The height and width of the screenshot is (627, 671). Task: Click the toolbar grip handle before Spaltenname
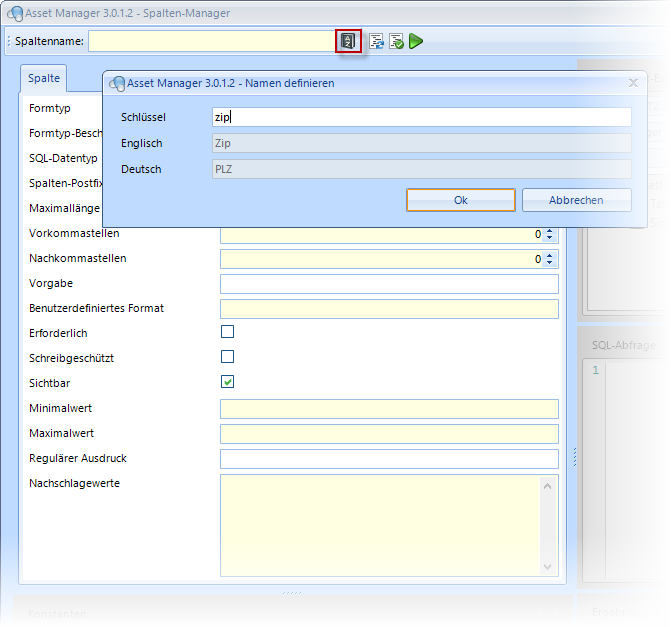tap(9, 41)
